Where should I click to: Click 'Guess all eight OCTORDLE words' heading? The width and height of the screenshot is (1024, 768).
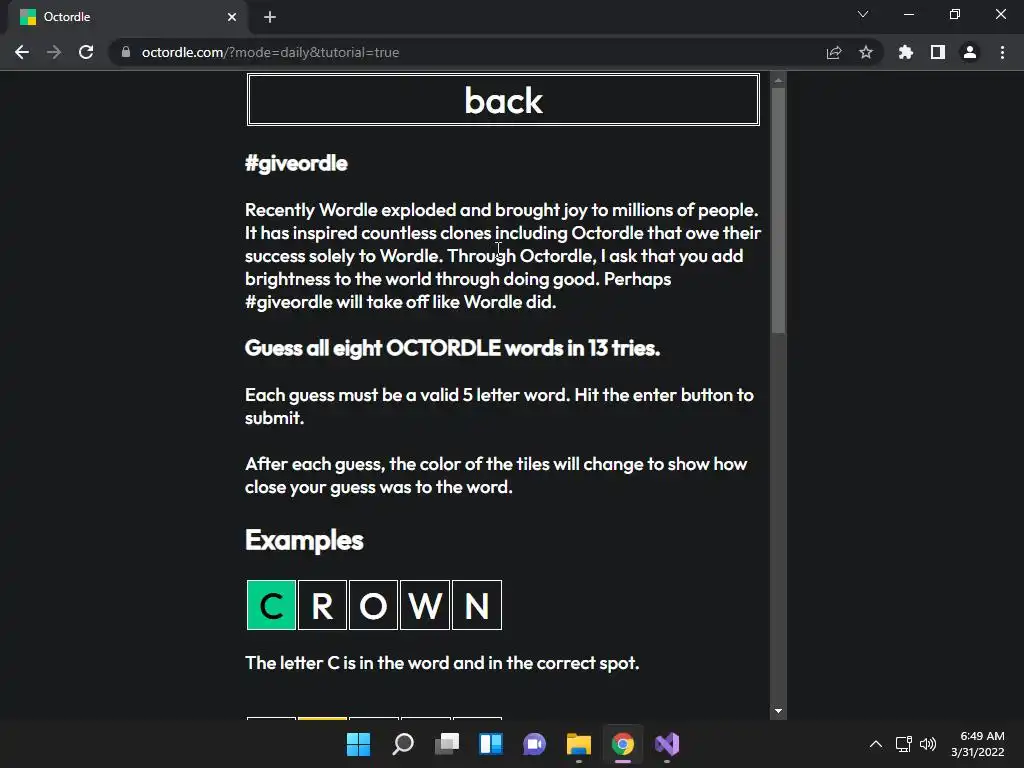(x=452, y=348)
